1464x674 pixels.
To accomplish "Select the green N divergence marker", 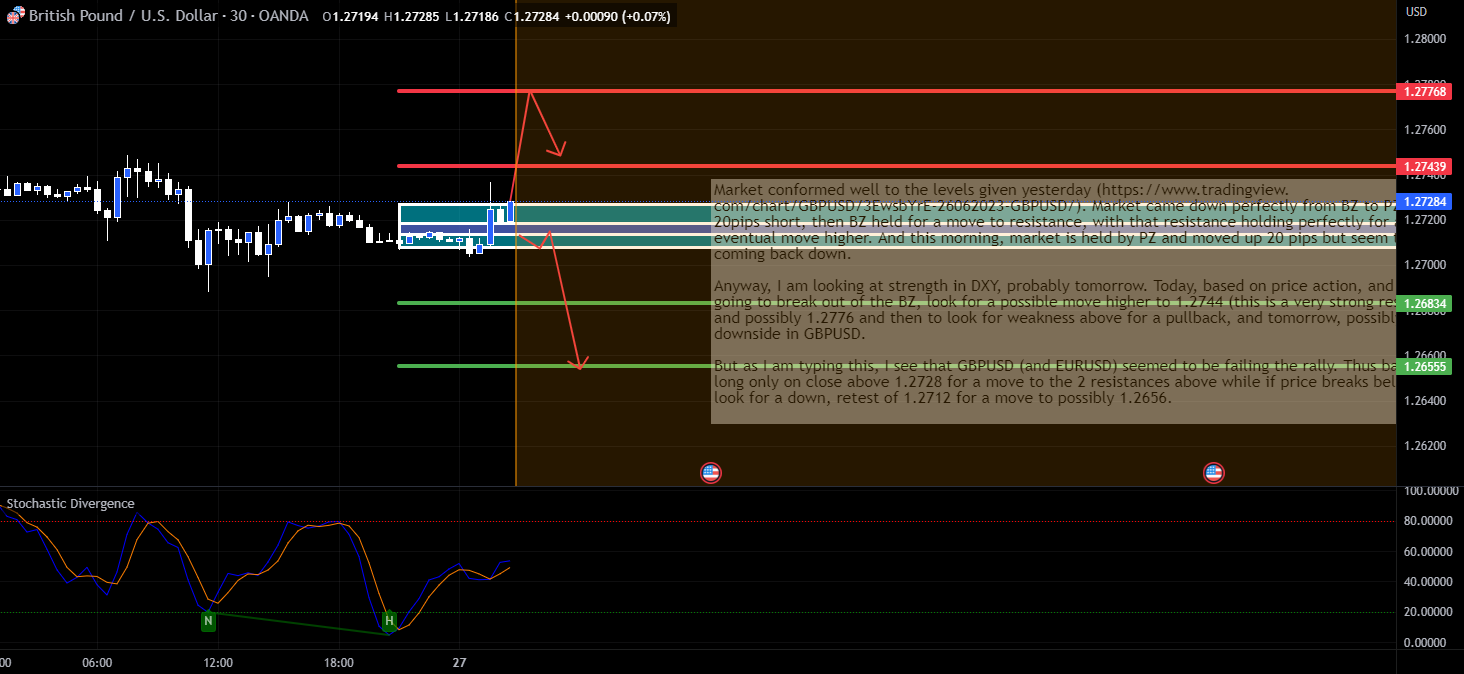I will 208,621.
